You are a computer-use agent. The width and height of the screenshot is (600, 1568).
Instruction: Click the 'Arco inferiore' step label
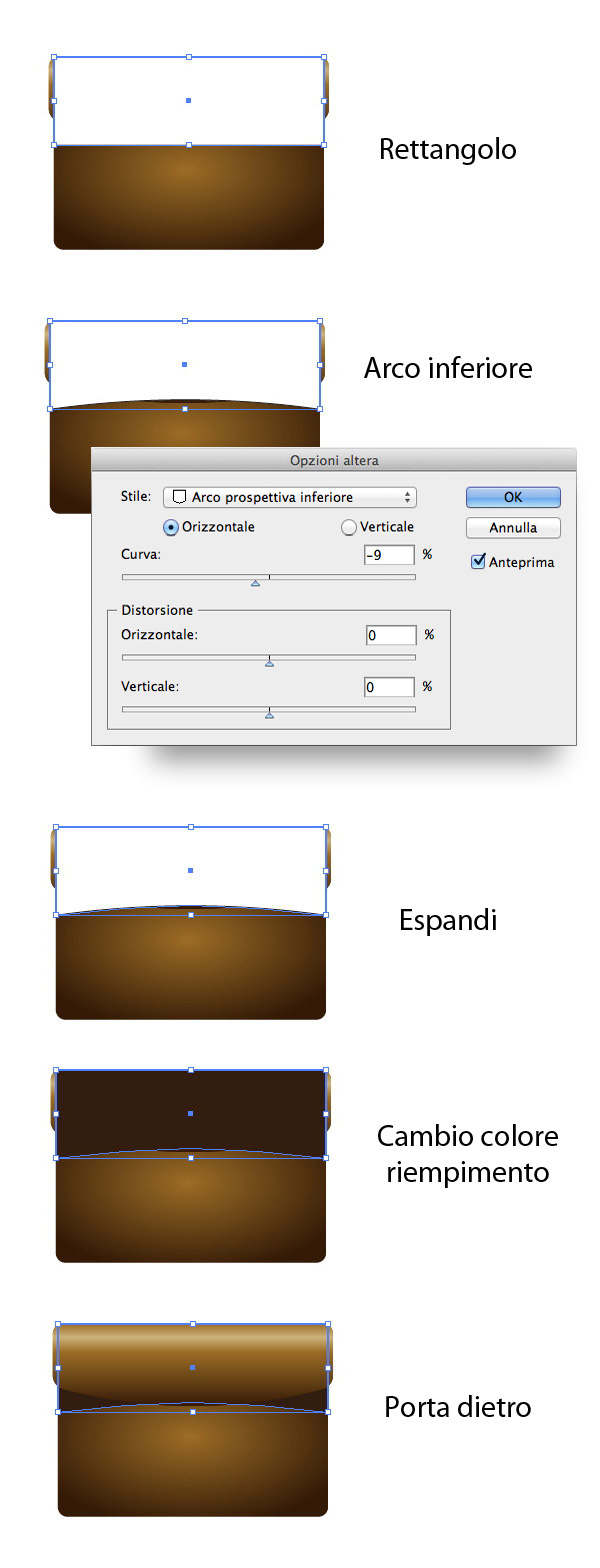448,368
